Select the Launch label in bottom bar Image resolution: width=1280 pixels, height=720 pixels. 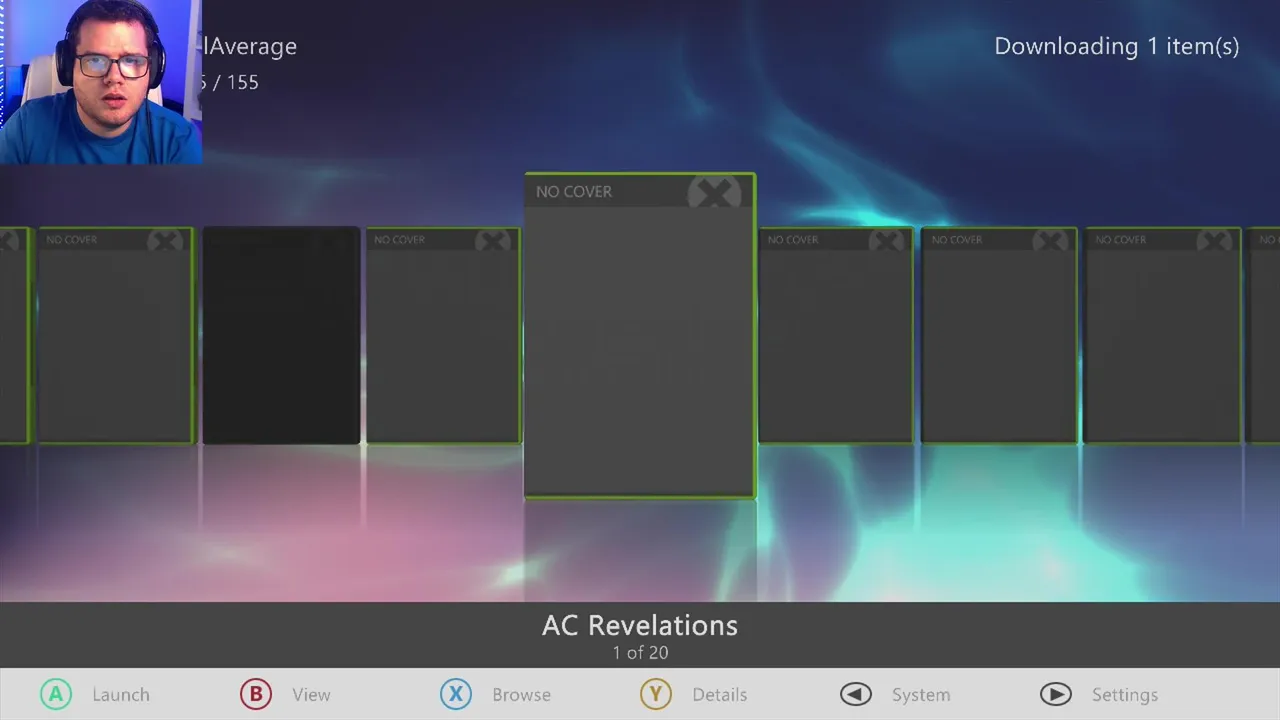[x=121, y=695]
